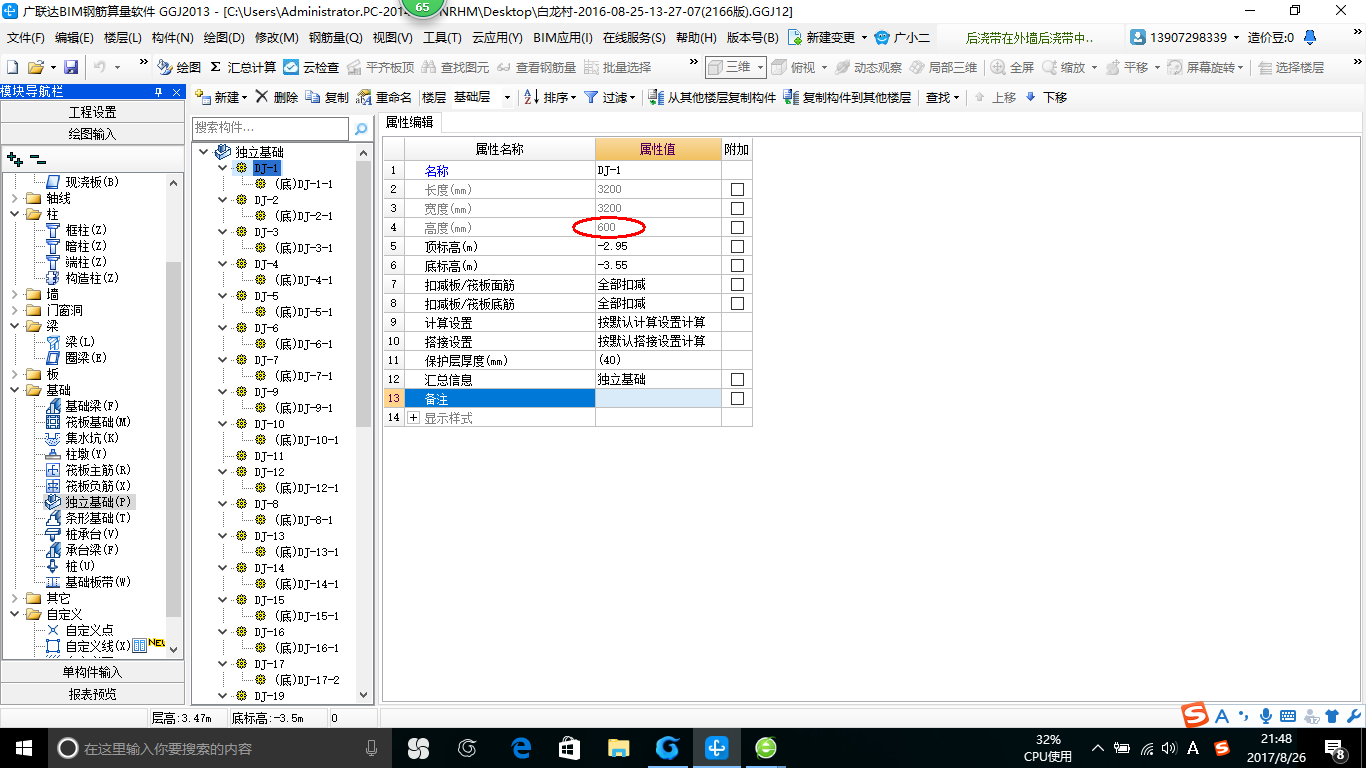Click 下移 move down arrow

[x=1046, y=97]
